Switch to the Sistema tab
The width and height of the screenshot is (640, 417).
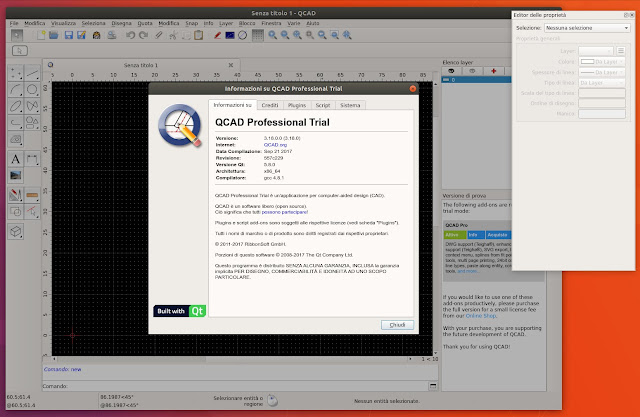click(350, 105)
